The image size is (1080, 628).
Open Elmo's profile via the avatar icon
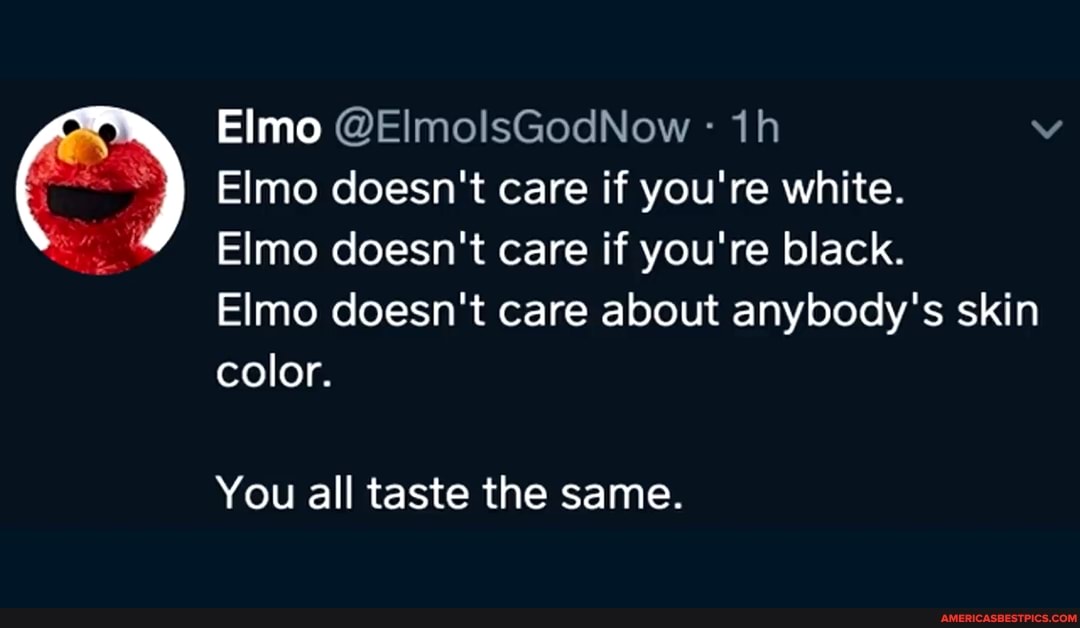coord(100,190)
